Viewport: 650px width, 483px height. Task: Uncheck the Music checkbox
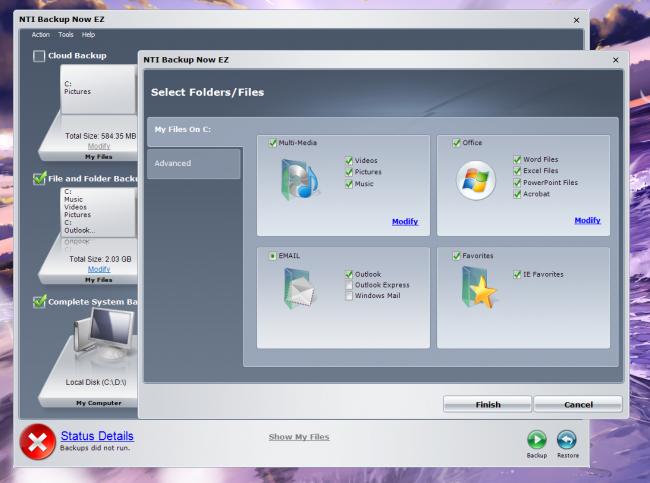pyautogui.click(x=349, y=184)
